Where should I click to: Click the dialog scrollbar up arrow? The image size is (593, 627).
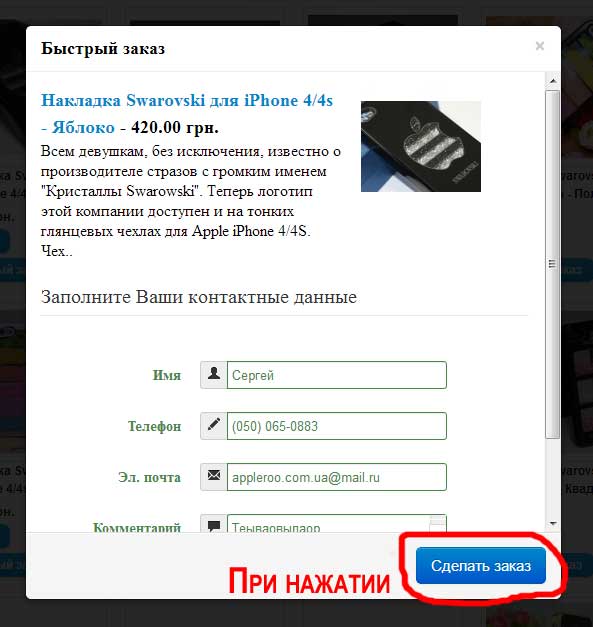(553, 81)
